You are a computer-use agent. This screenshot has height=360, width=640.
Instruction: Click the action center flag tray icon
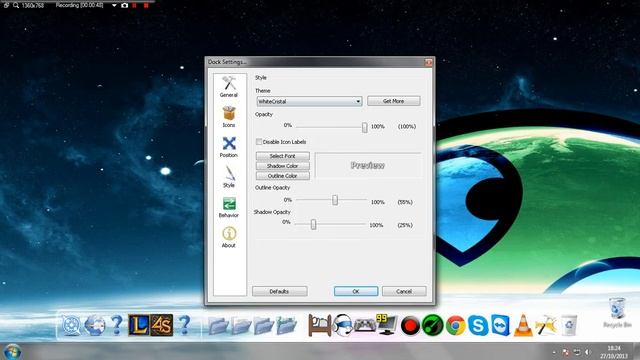(566, 352)
